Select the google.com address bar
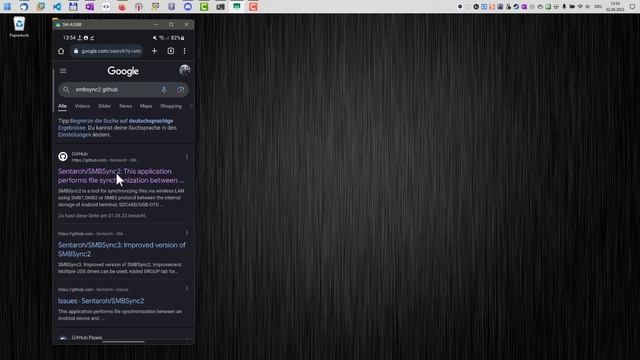The image size is (640, 360). 107,51
